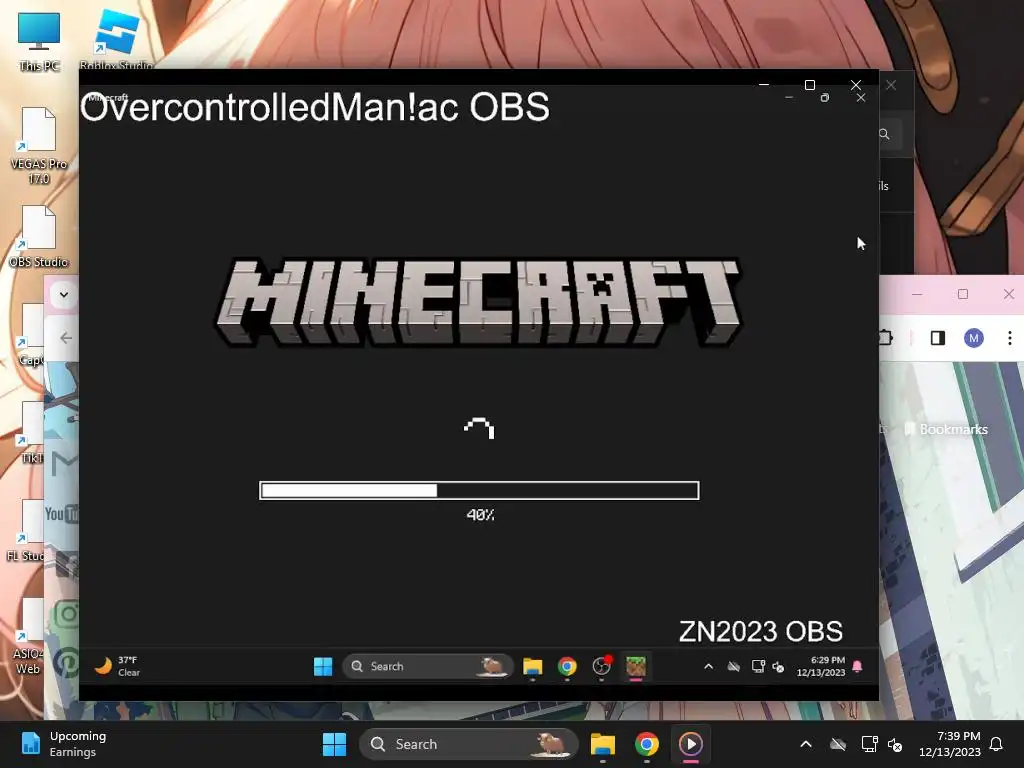Click the Minecraft logo in the video

[x=479, y=302]
